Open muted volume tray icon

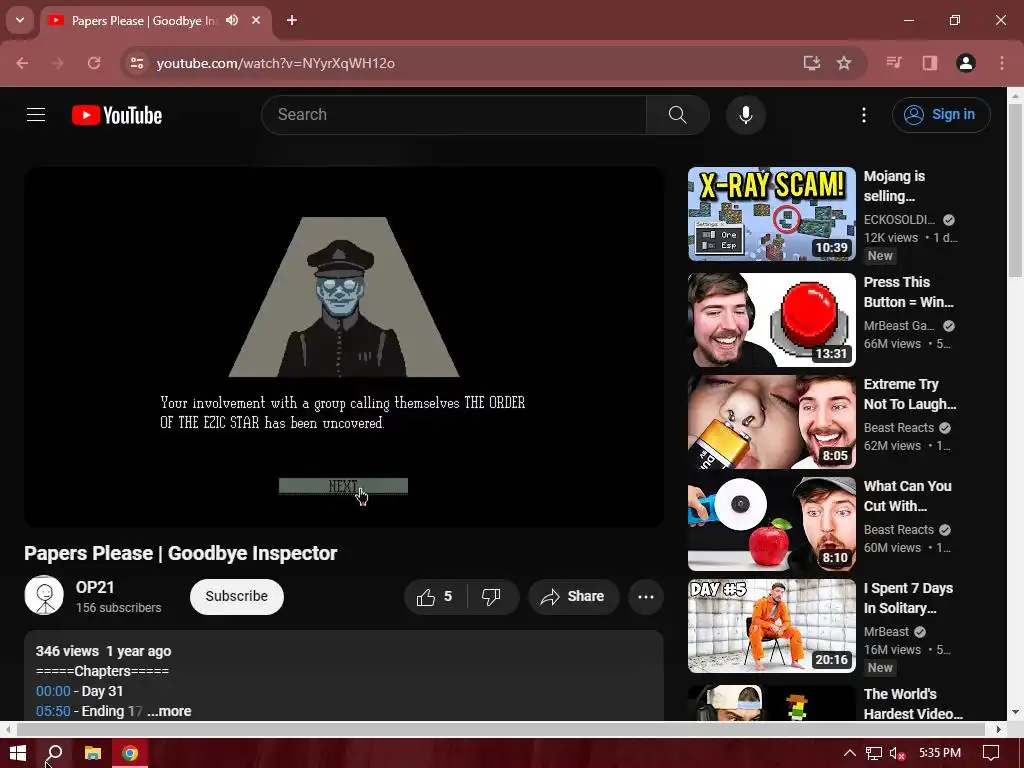897,753
